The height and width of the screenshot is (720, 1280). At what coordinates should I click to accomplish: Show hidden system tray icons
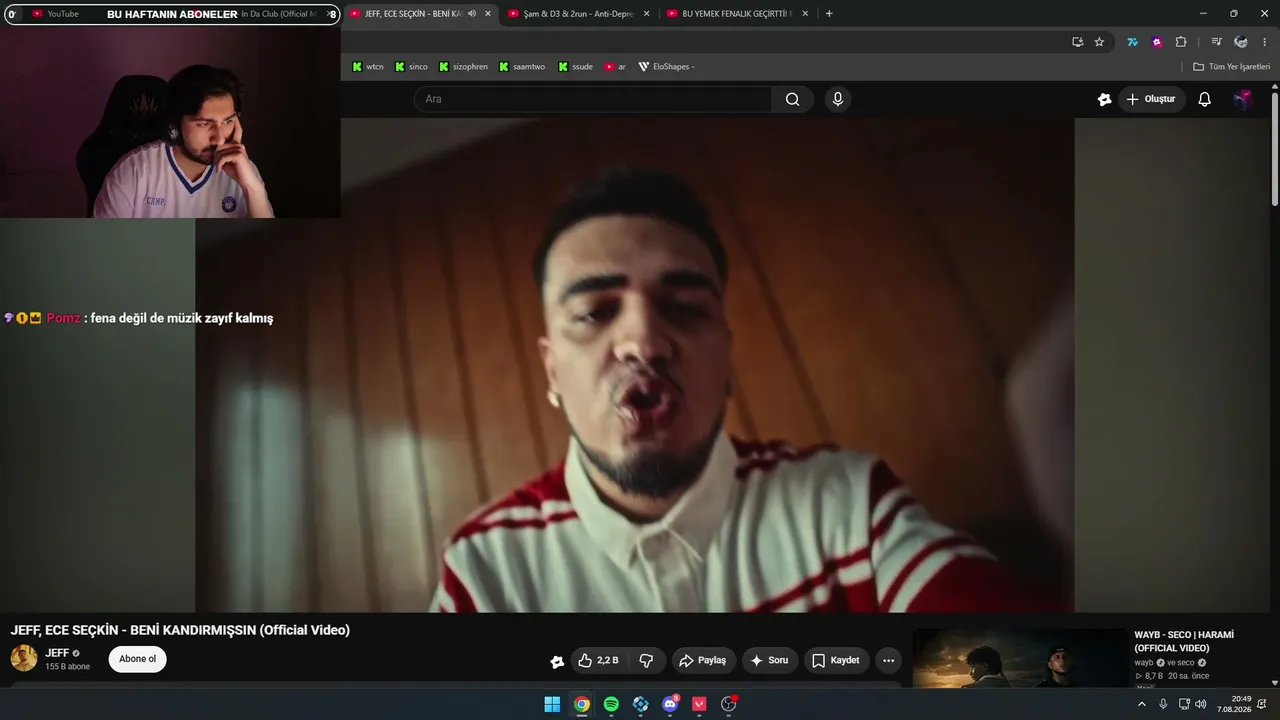tap(1142, 704)
